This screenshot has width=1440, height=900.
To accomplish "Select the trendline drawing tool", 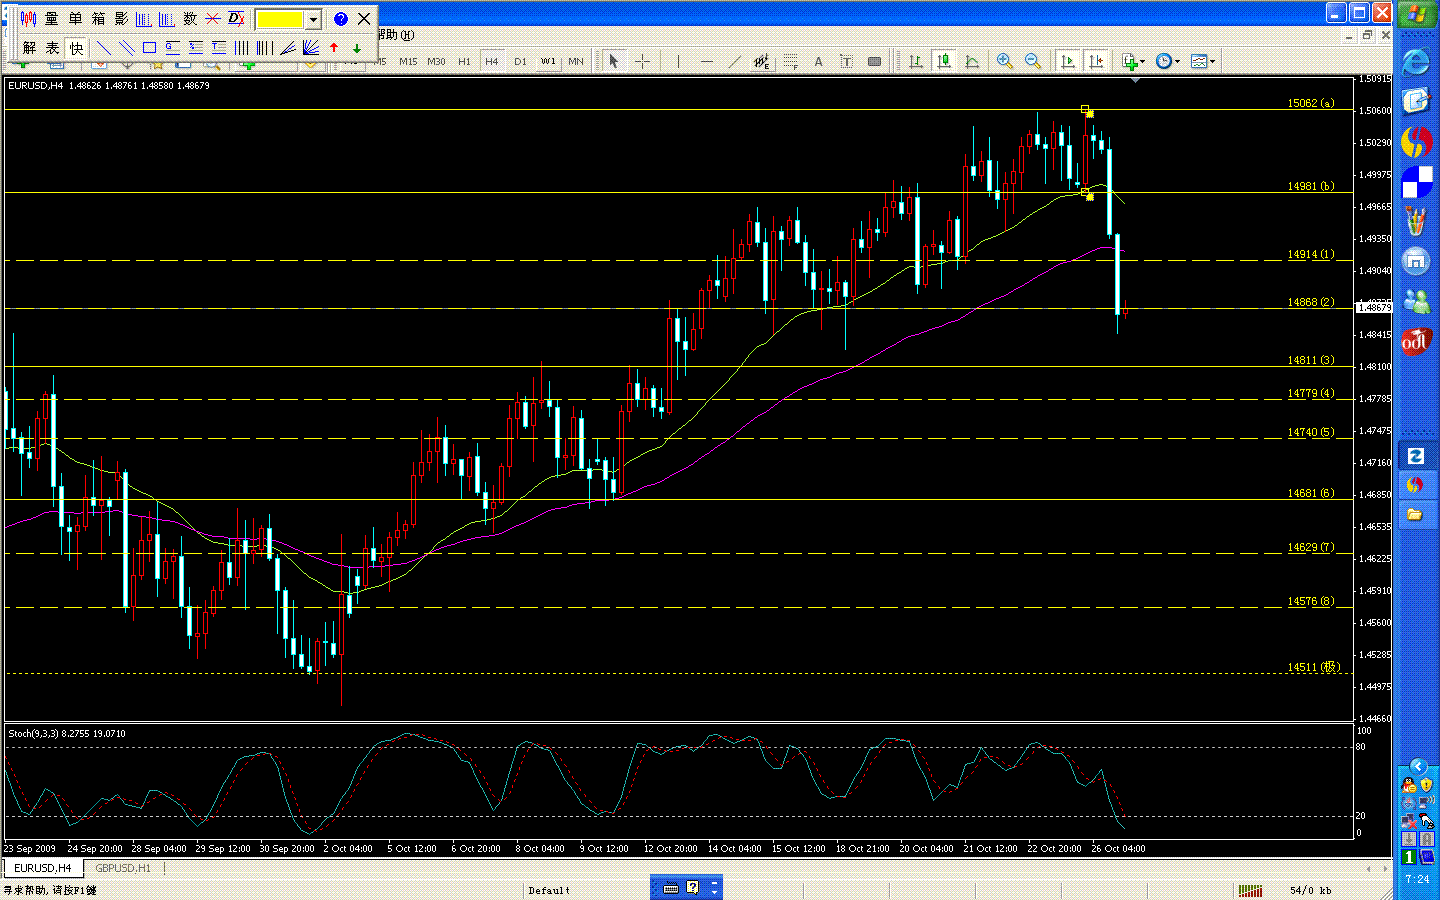I will (734, 61).
